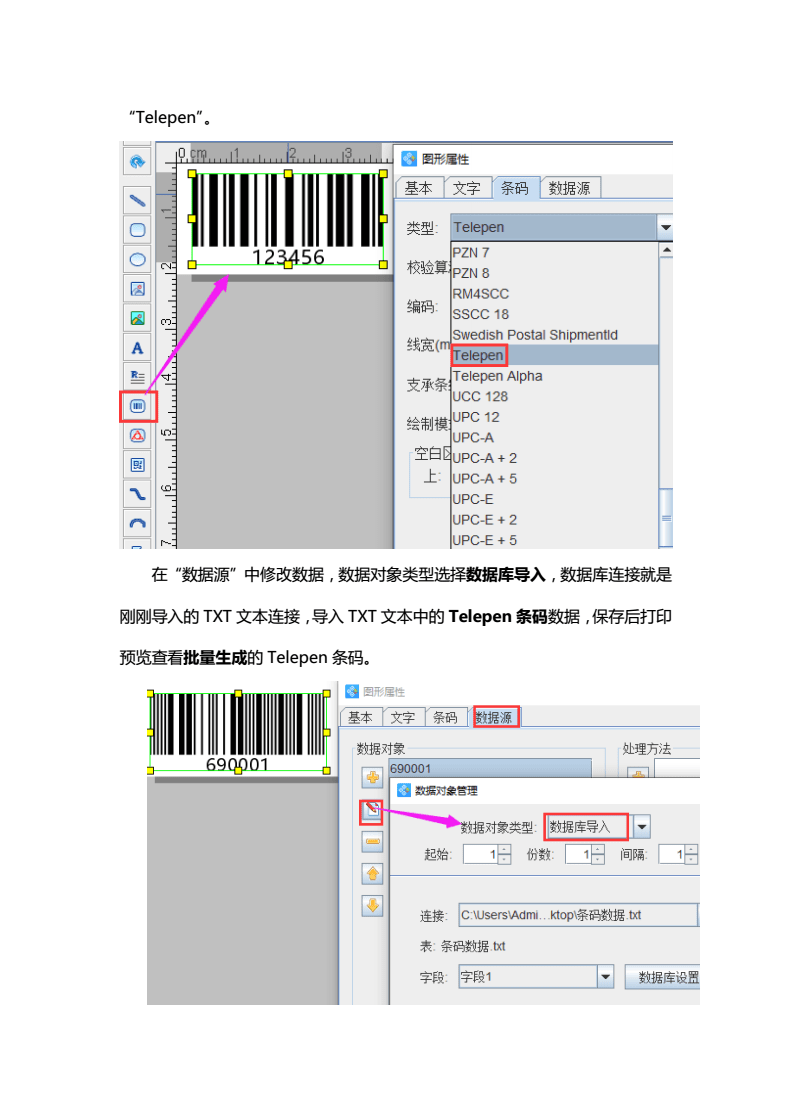Open the 基本 tab in upper dialog

pyautogui.click(x=418, y=188)
